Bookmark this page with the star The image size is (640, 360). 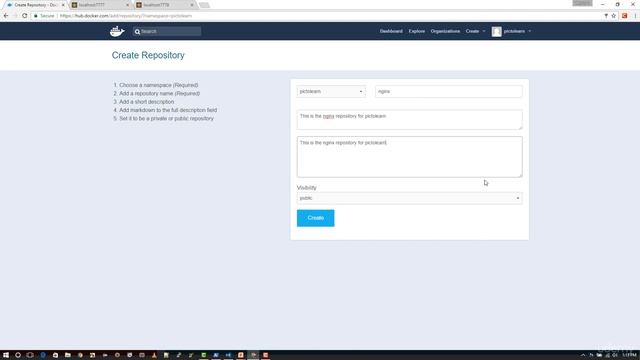[x=613, y=16]
